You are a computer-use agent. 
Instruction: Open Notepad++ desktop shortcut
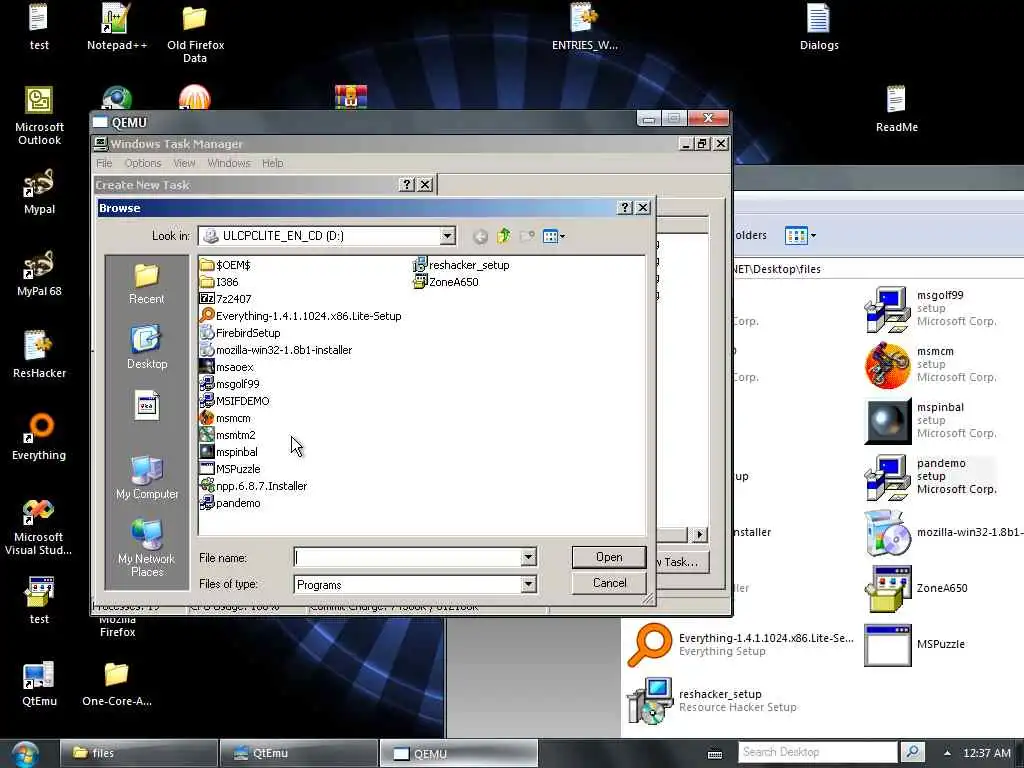point(116,26)
